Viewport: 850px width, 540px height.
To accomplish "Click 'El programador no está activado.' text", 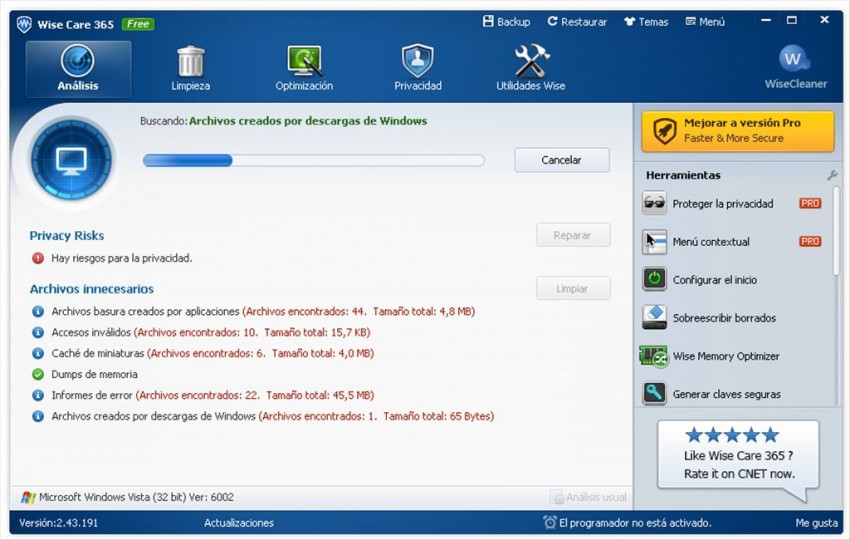I will coord(635,523).
